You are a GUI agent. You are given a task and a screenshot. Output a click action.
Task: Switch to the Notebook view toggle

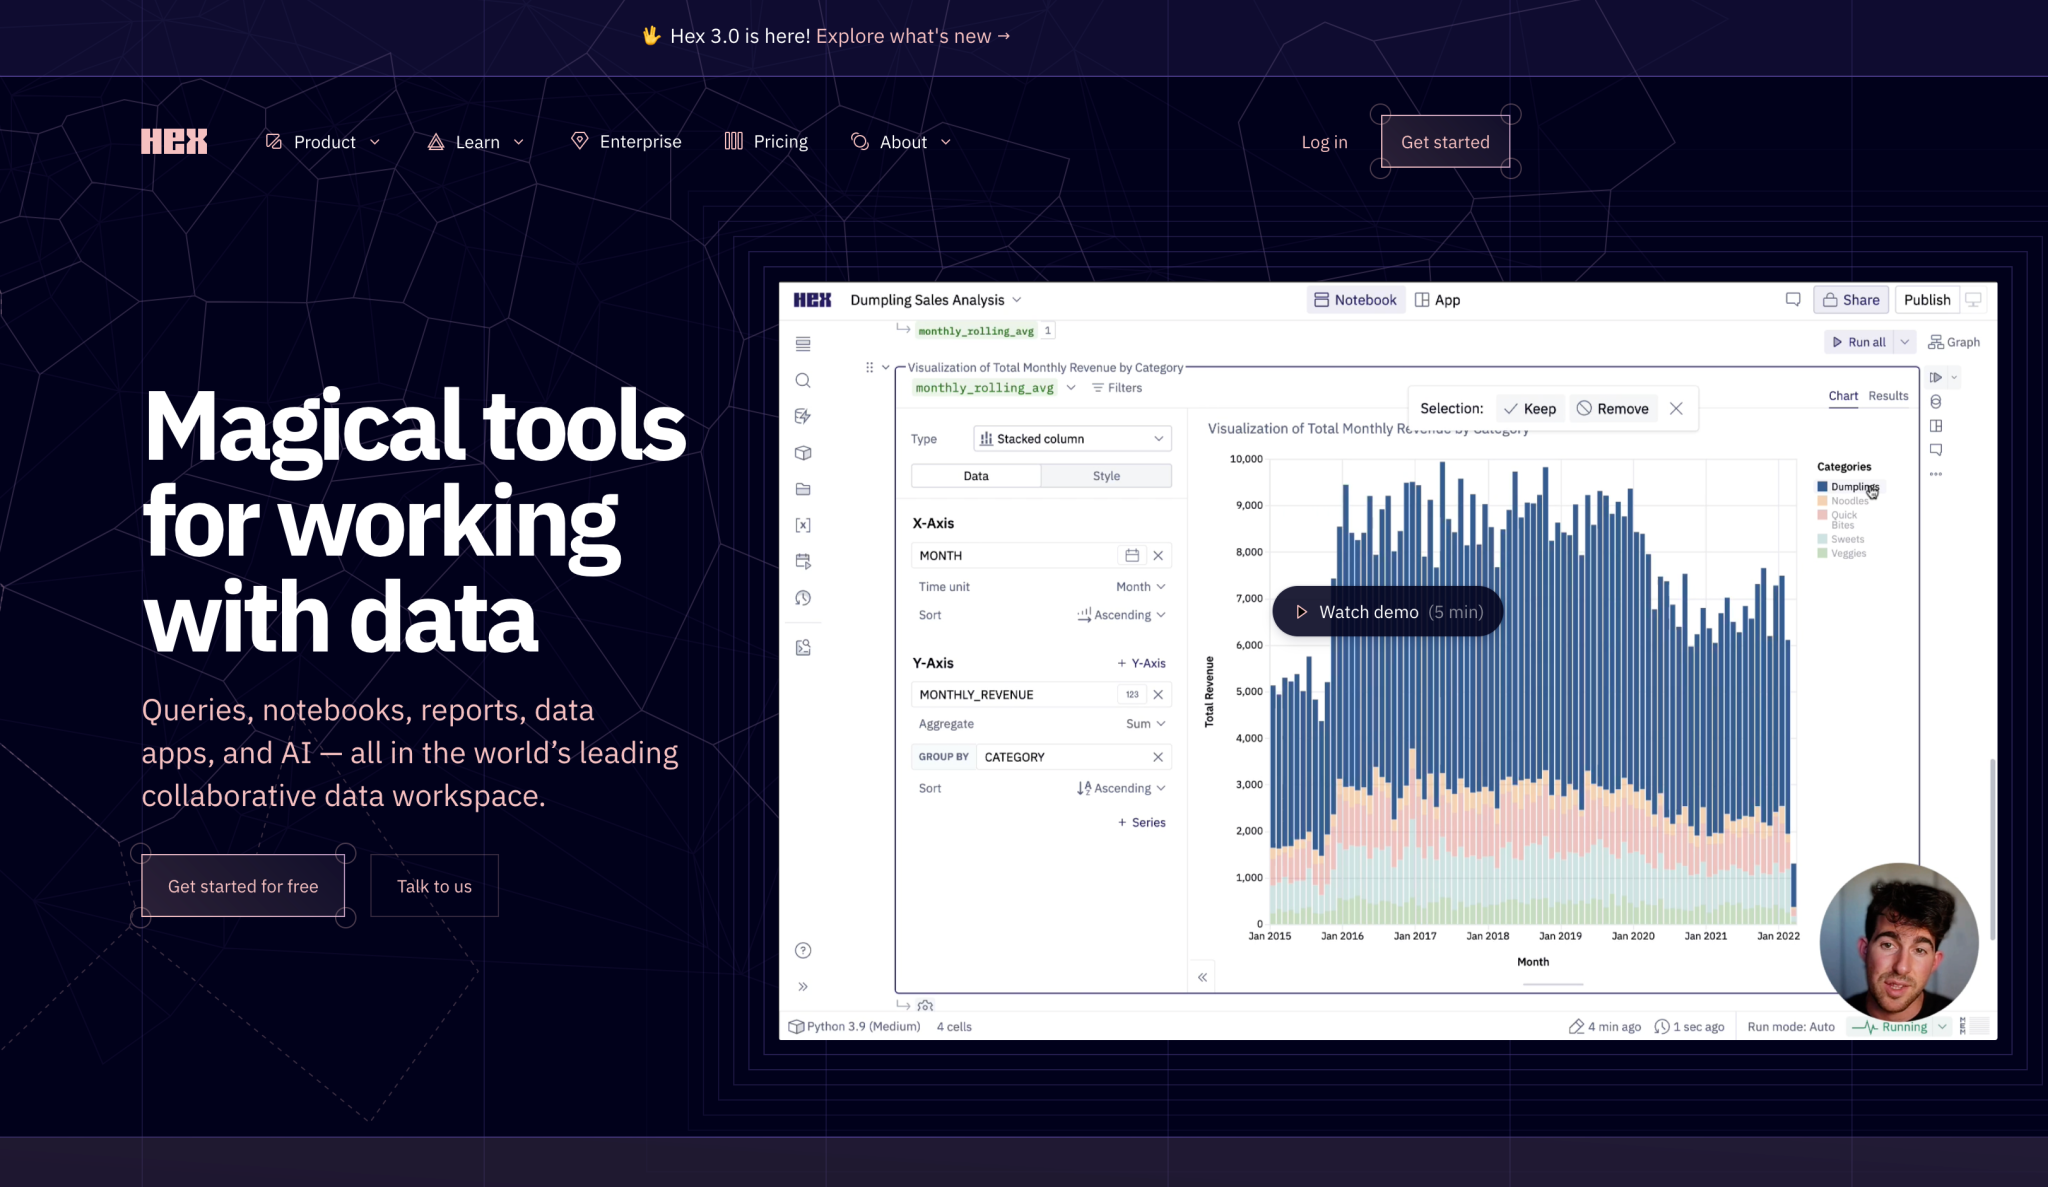1355,300
